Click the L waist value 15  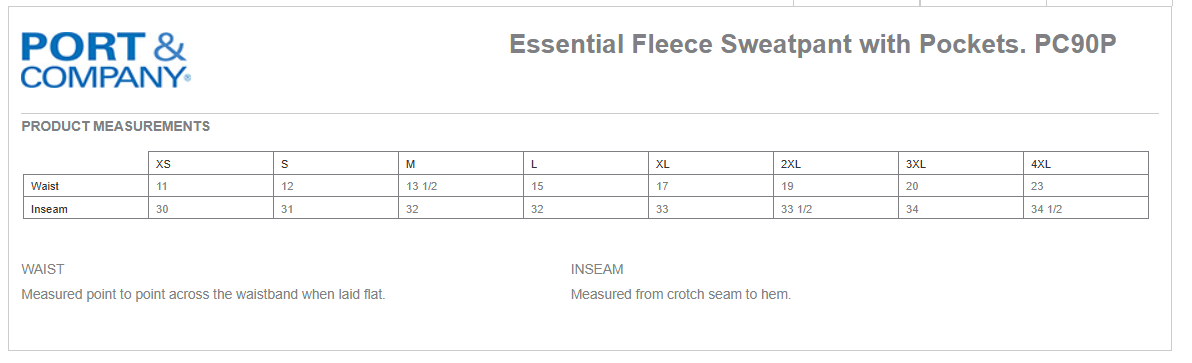(537, 187)
